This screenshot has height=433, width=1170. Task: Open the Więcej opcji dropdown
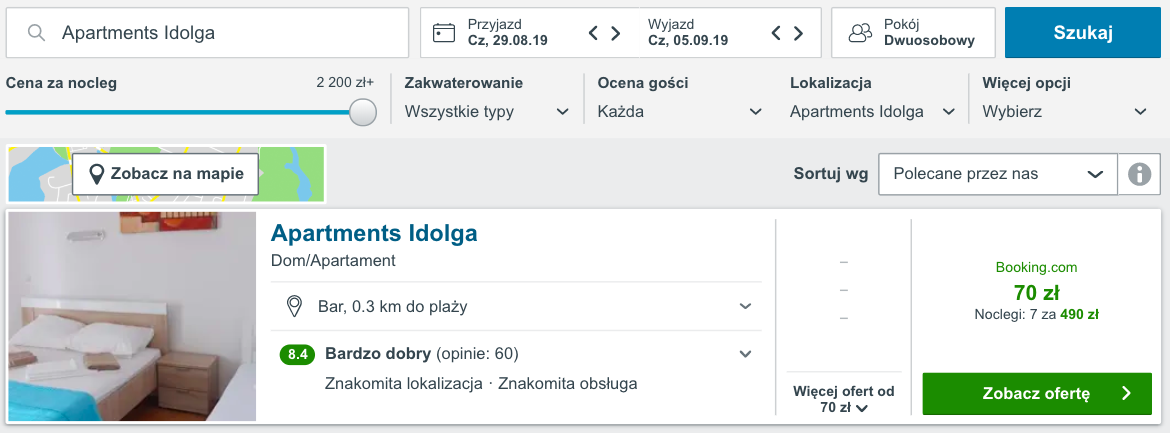coord(1065,112)
